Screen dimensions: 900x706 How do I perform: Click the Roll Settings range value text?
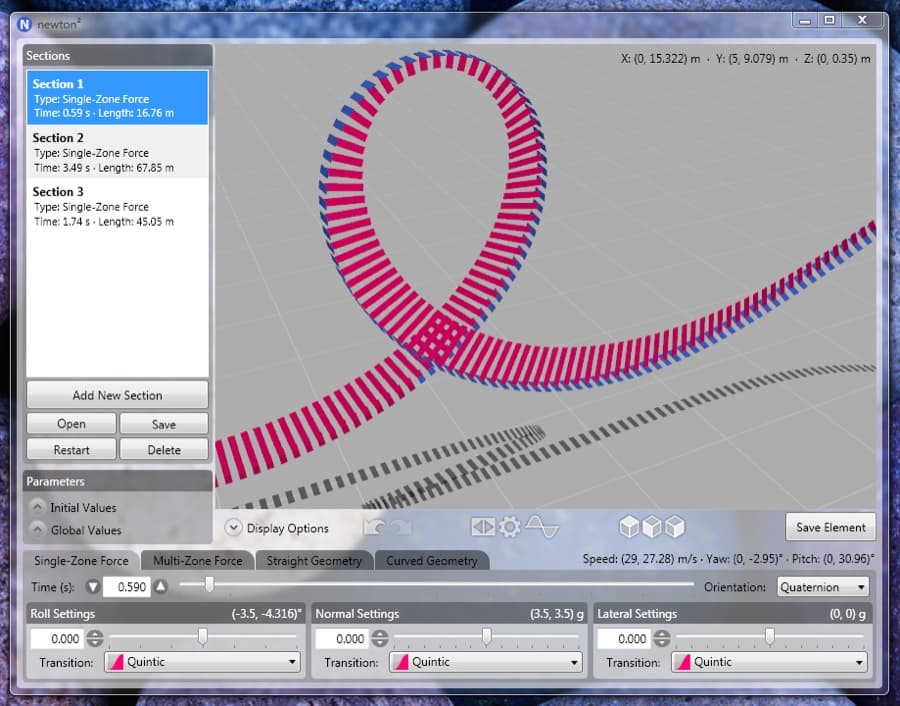(x=266, y=614)
